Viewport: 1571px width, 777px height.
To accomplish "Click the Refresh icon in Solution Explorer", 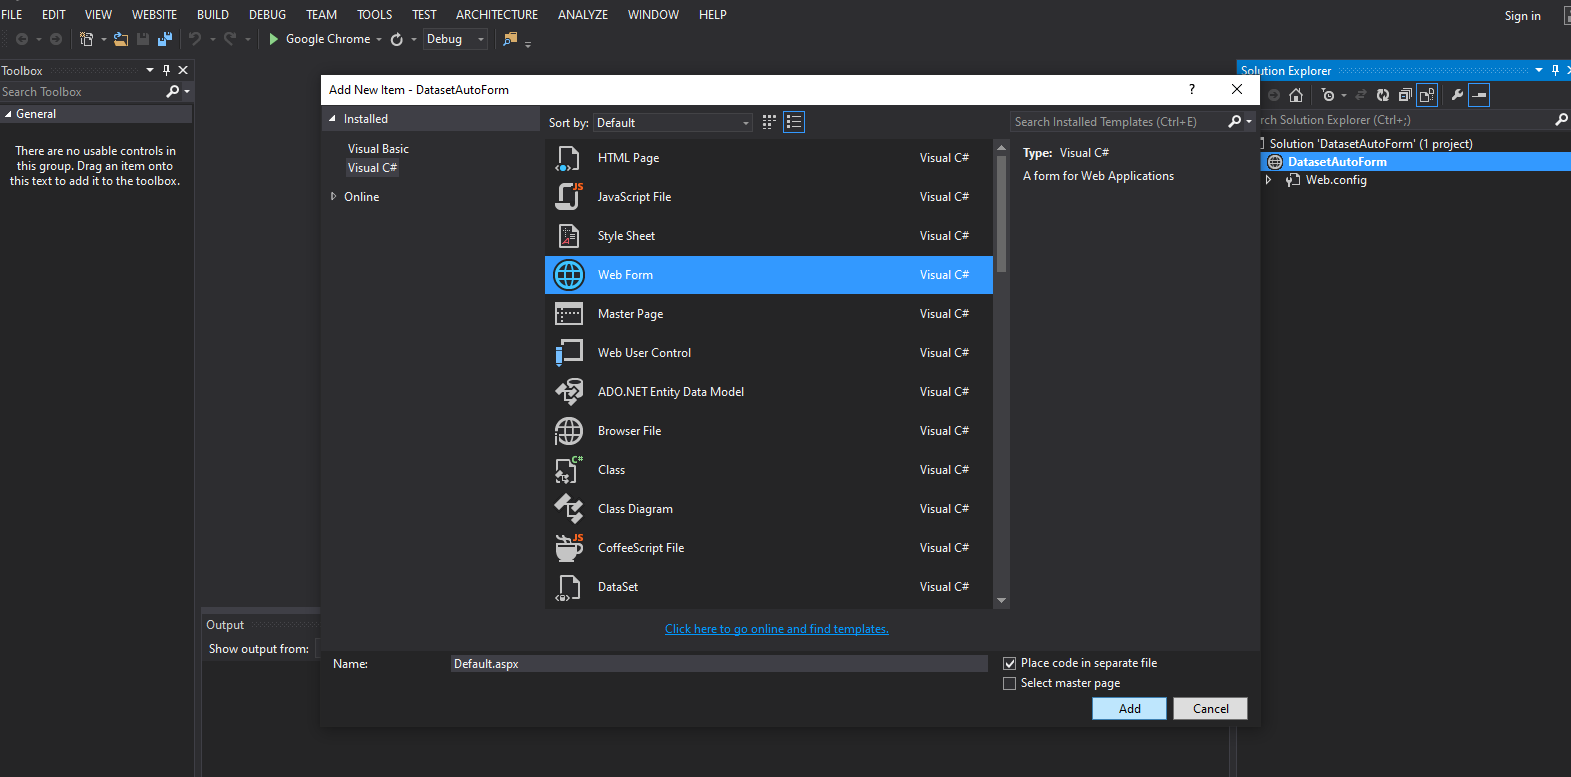I will coord(1383,95).
